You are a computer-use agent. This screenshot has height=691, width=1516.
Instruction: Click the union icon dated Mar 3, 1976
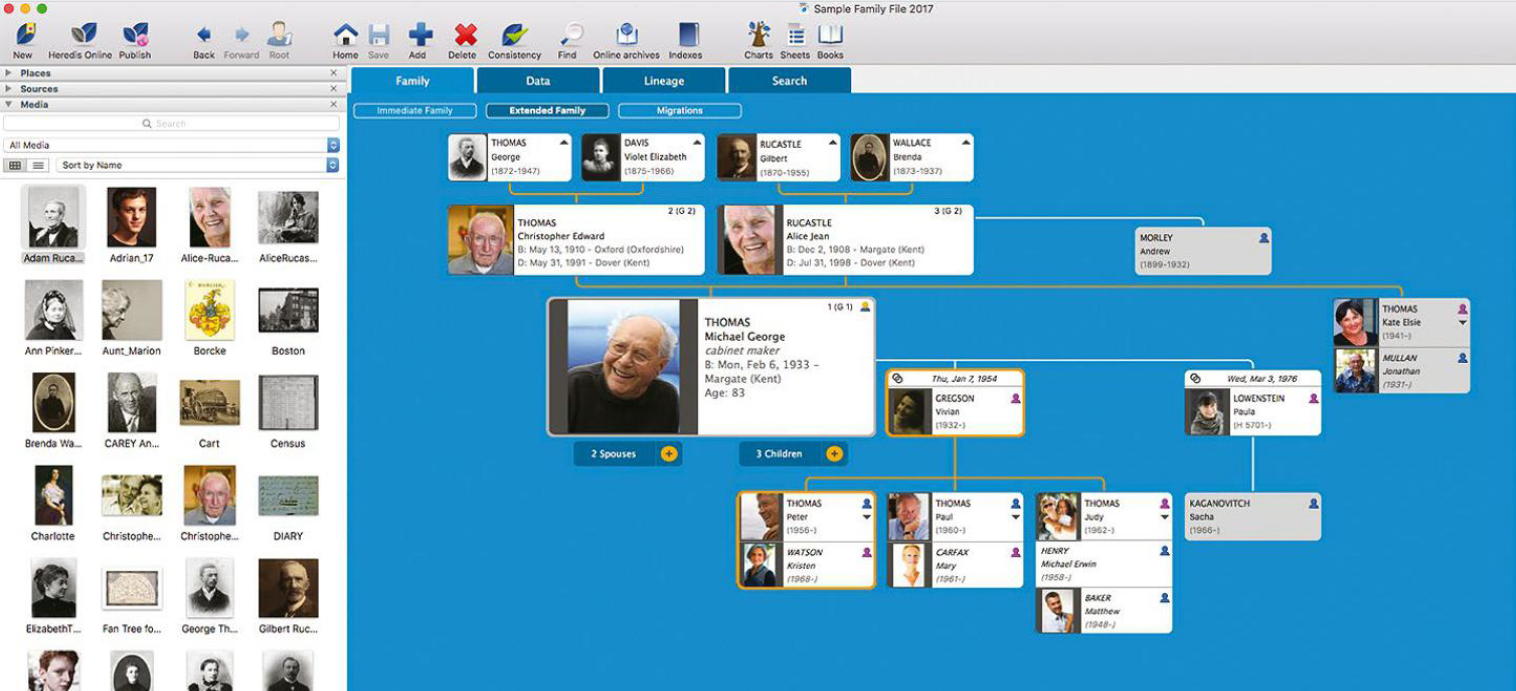(1196, 379)
